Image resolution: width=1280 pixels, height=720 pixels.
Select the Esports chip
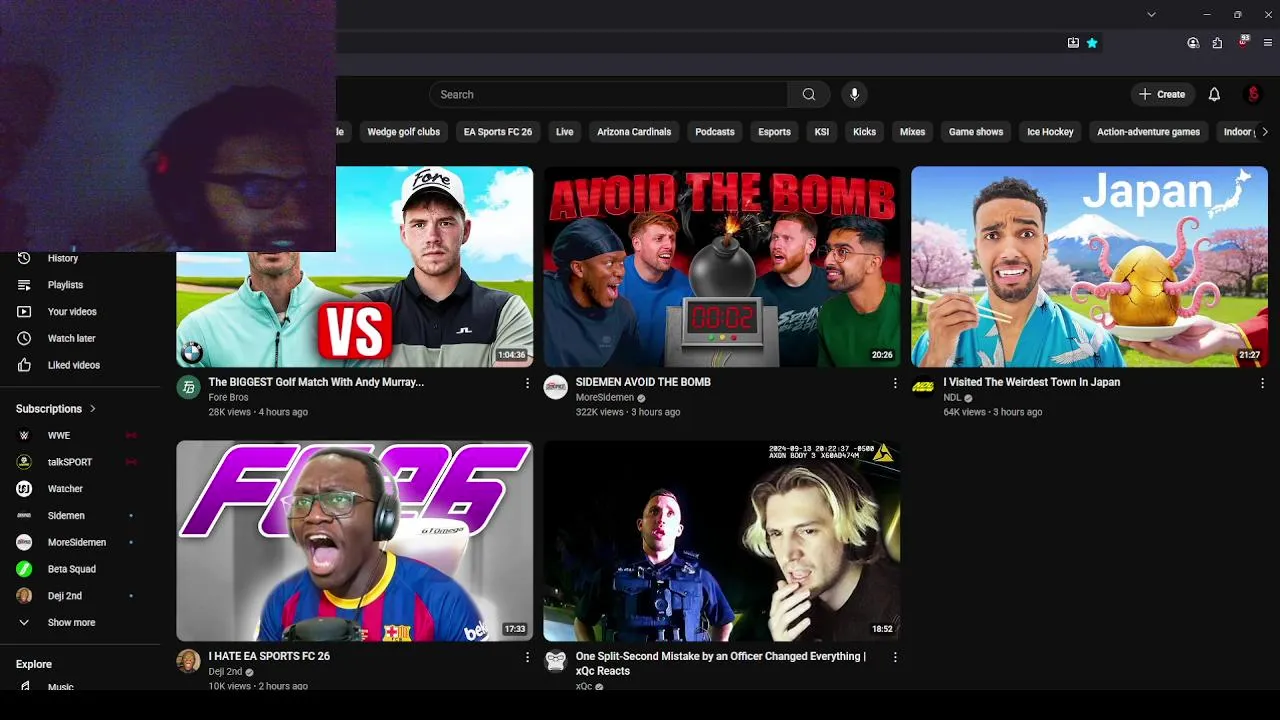[x=774, y=132]
